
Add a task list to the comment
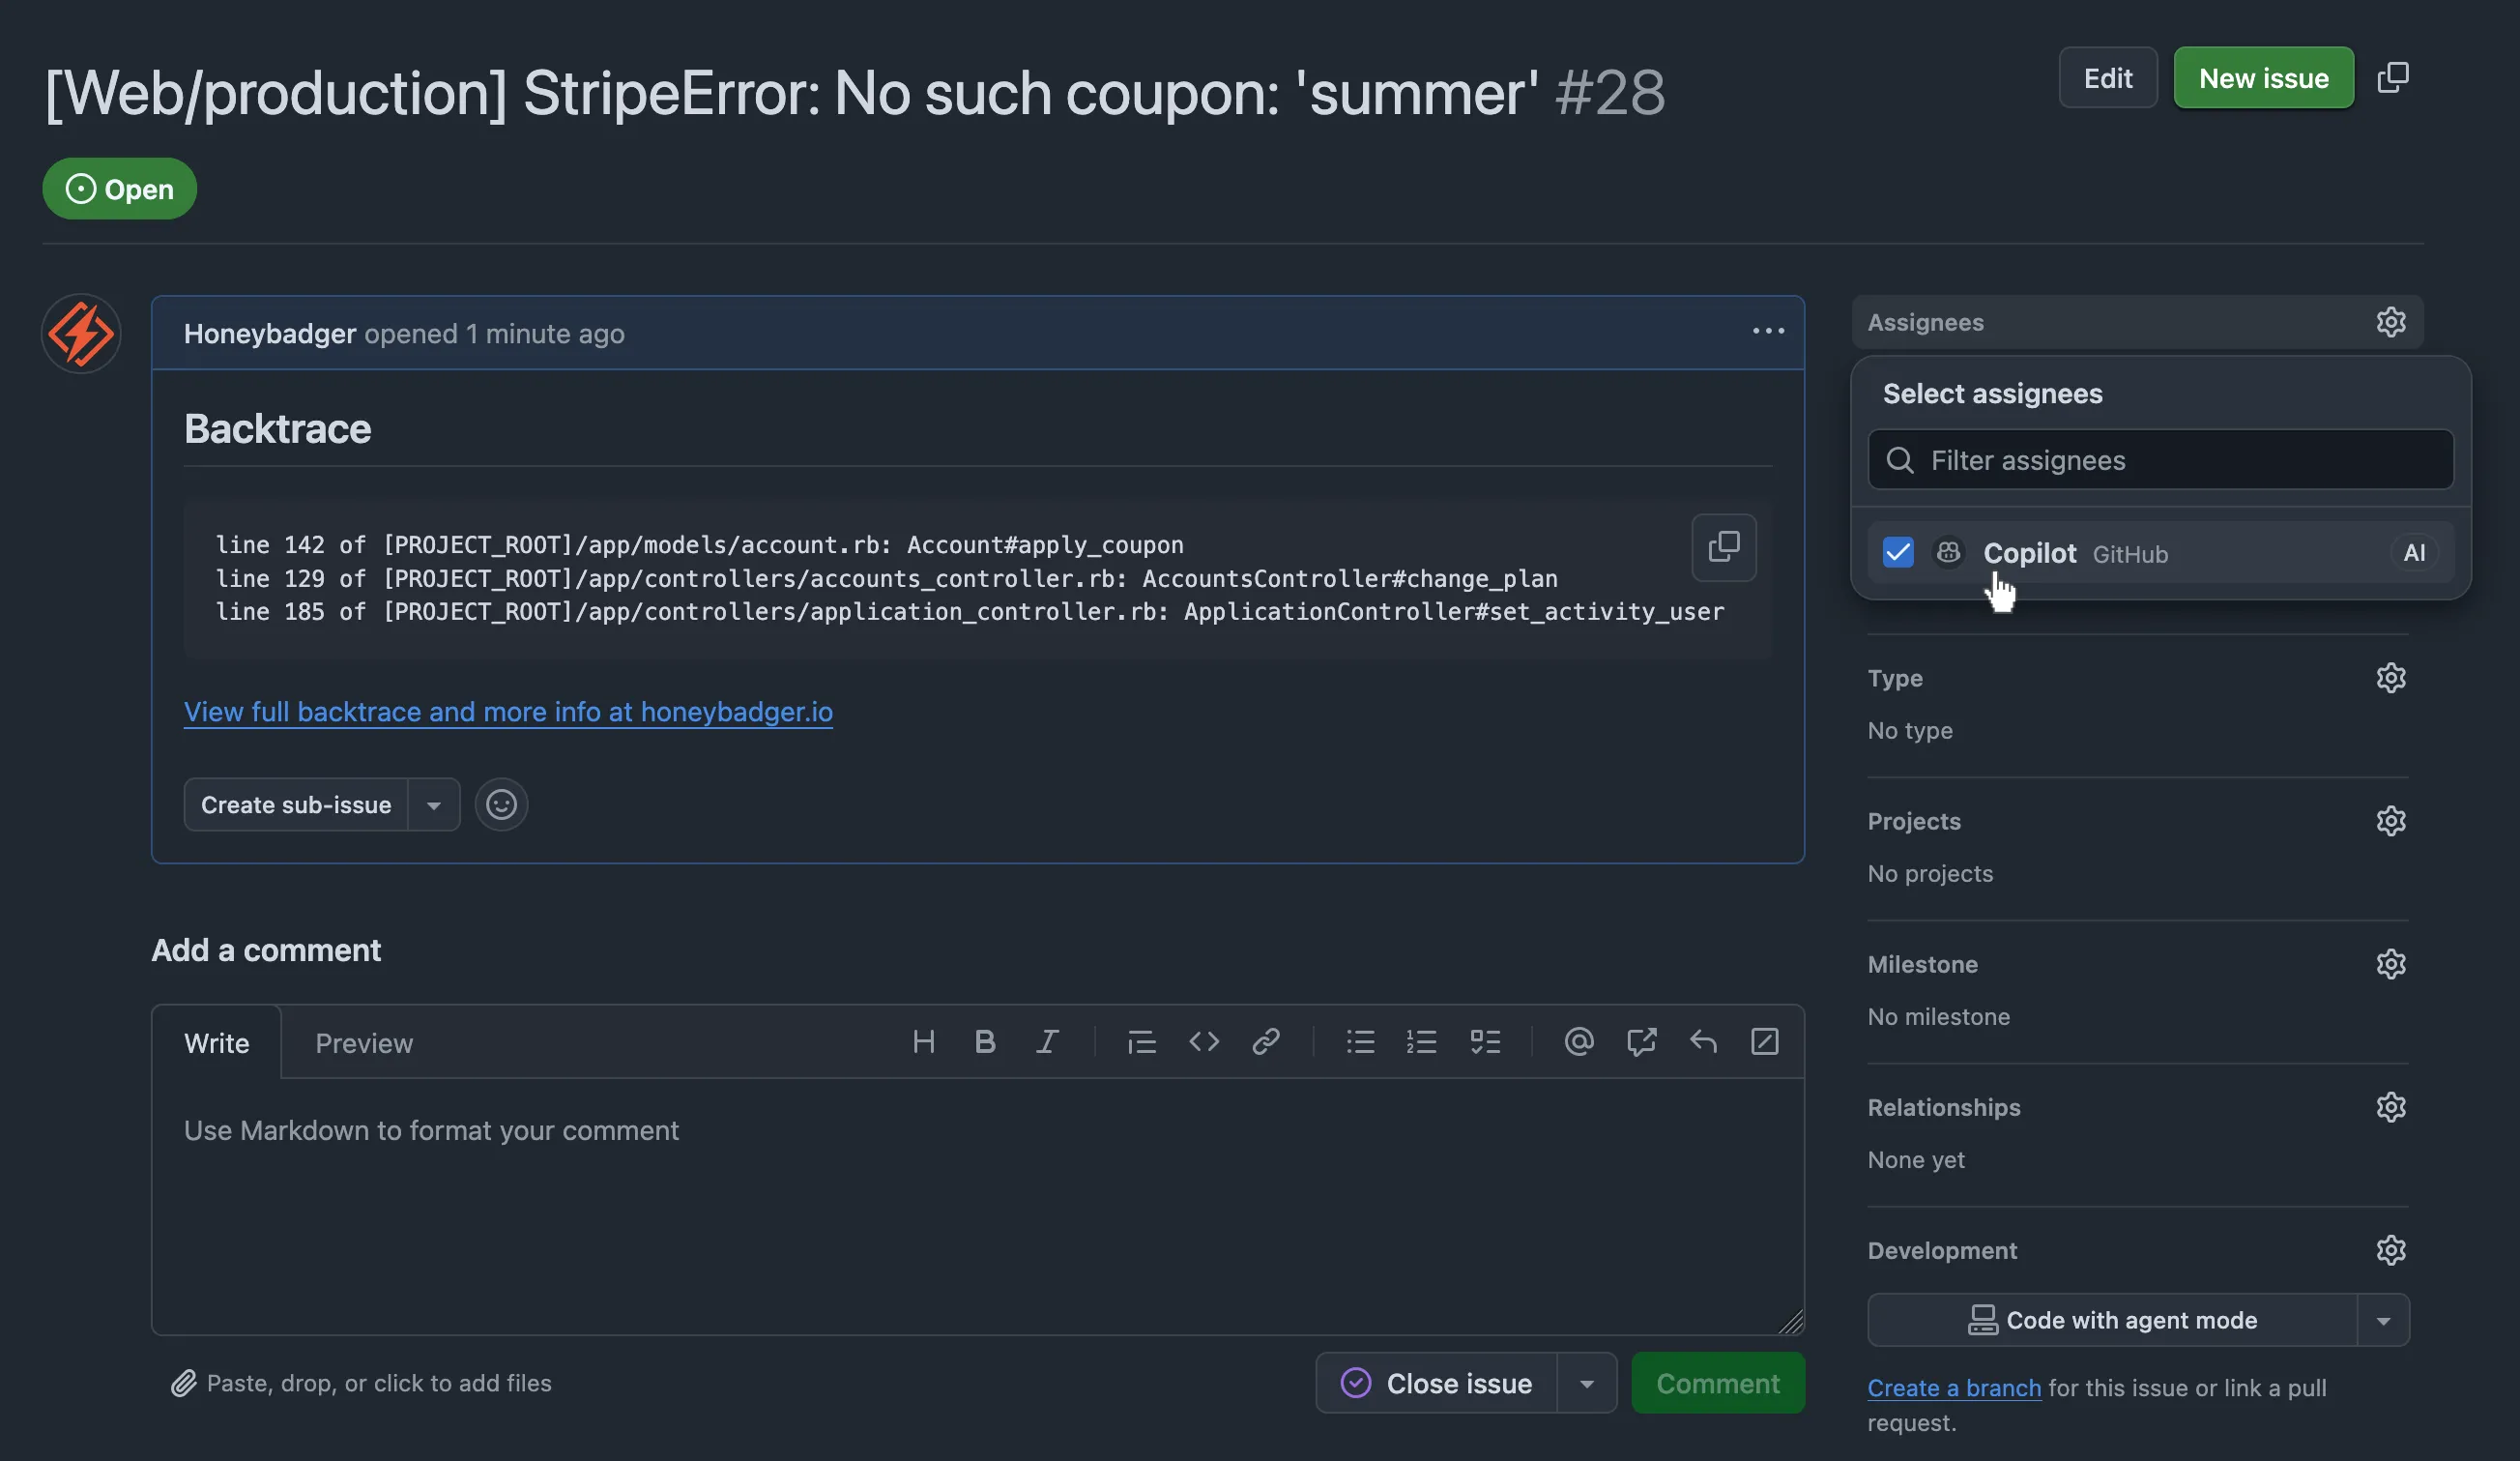pyautogui.click(x=1486, y=1041)
